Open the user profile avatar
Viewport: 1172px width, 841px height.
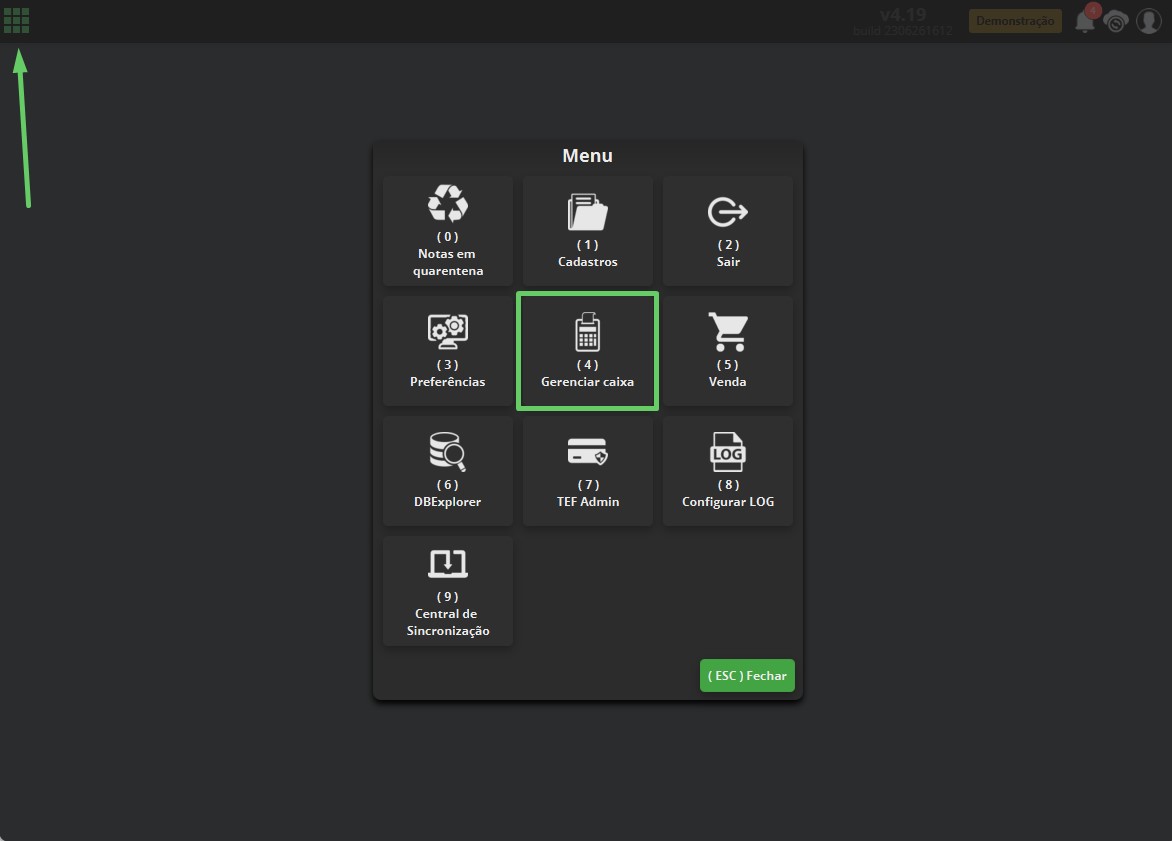(x=1149, y=21)
